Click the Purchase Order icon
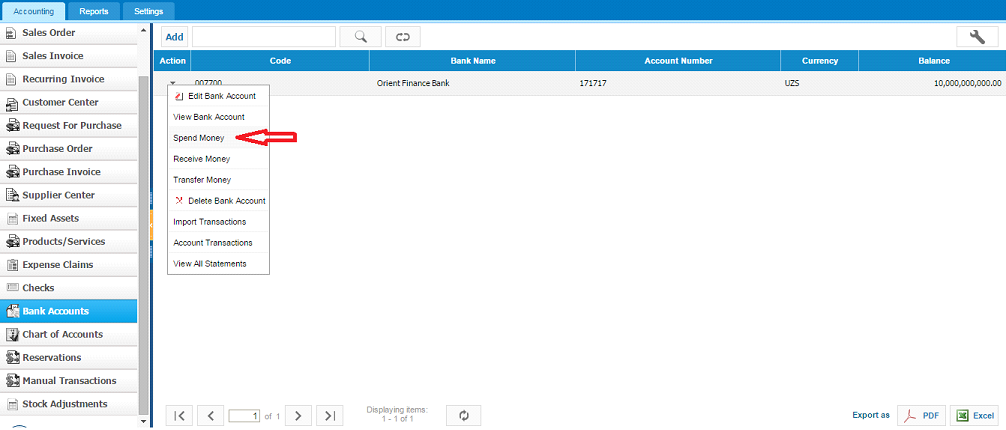This screenshot has width=1006, height=430. point(12,149)
